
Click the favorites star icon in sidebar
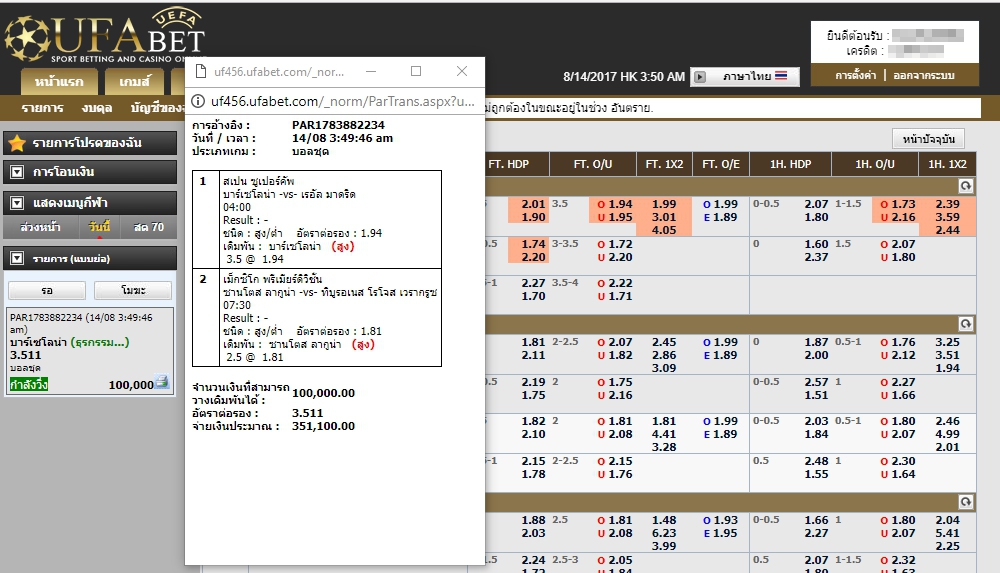(x=17, y=143)
